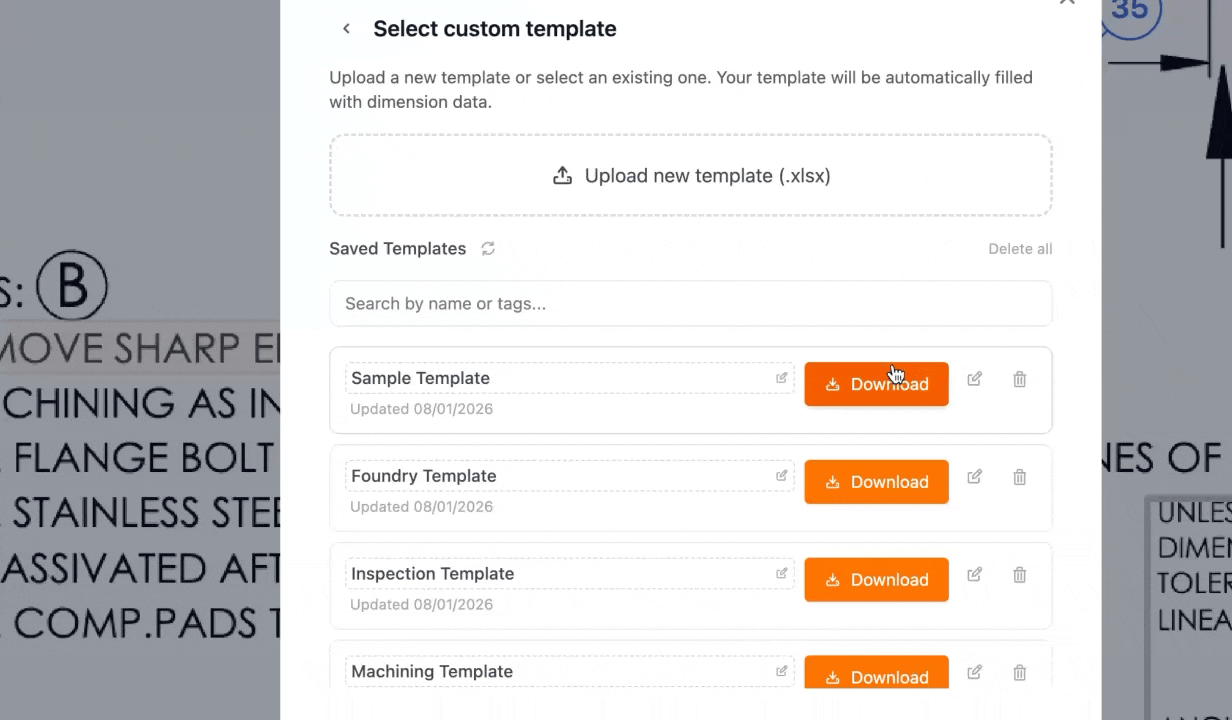Select Upload new template (.xlsx) area
The height and width of the screenshot is (720, 1232).
[690, 175]
